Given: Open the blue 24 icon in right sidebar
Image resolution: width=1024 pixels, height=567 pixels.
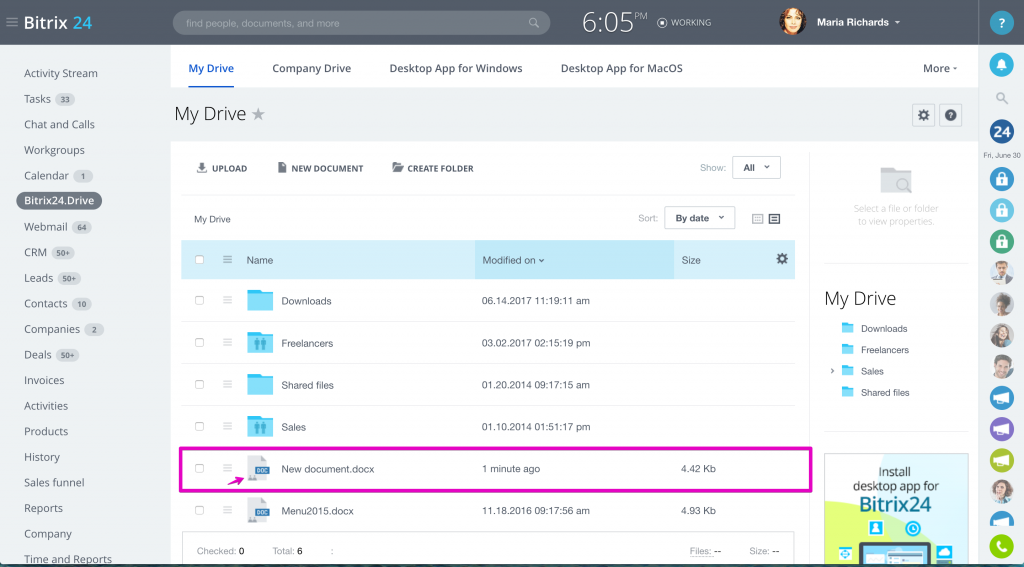Looking at the screenshot, I should pyautogui.click(x=1001, y=132).
